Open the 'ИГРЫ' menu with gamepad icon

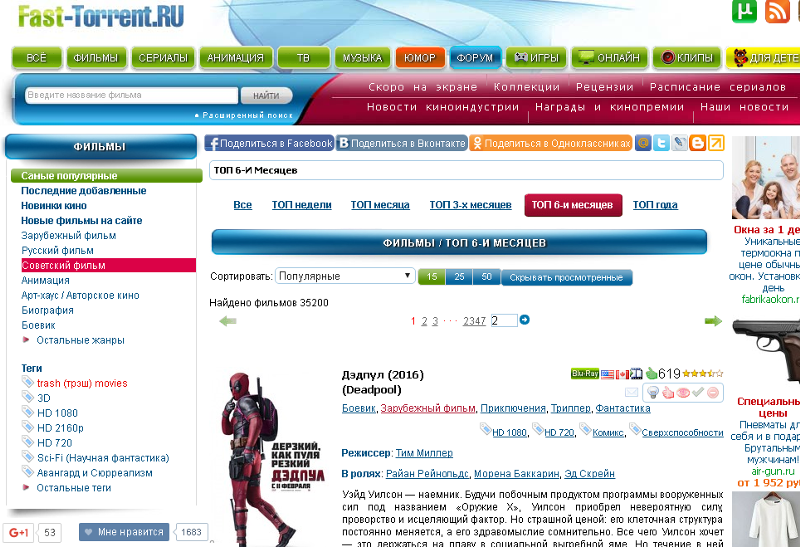pyautogui.click(x=536, y=58)
